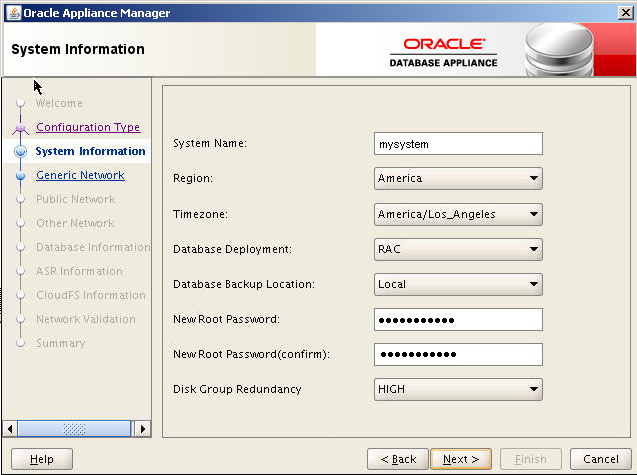Image resolution: width=637 pixels, height=475 pixels.
Task: Open the Configuration Type step link
Action: (88, 127)
